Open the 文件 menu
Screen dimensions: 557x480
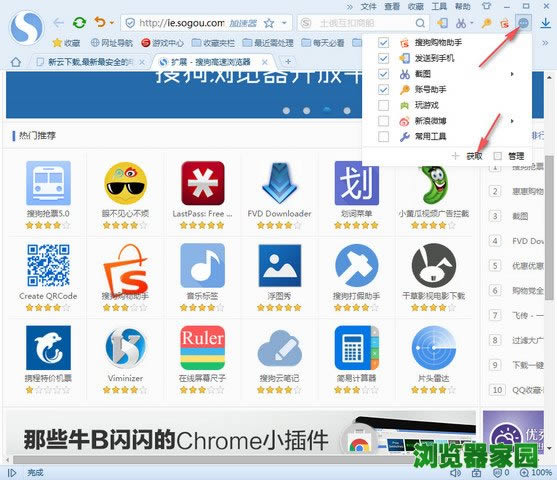point(368,6)
